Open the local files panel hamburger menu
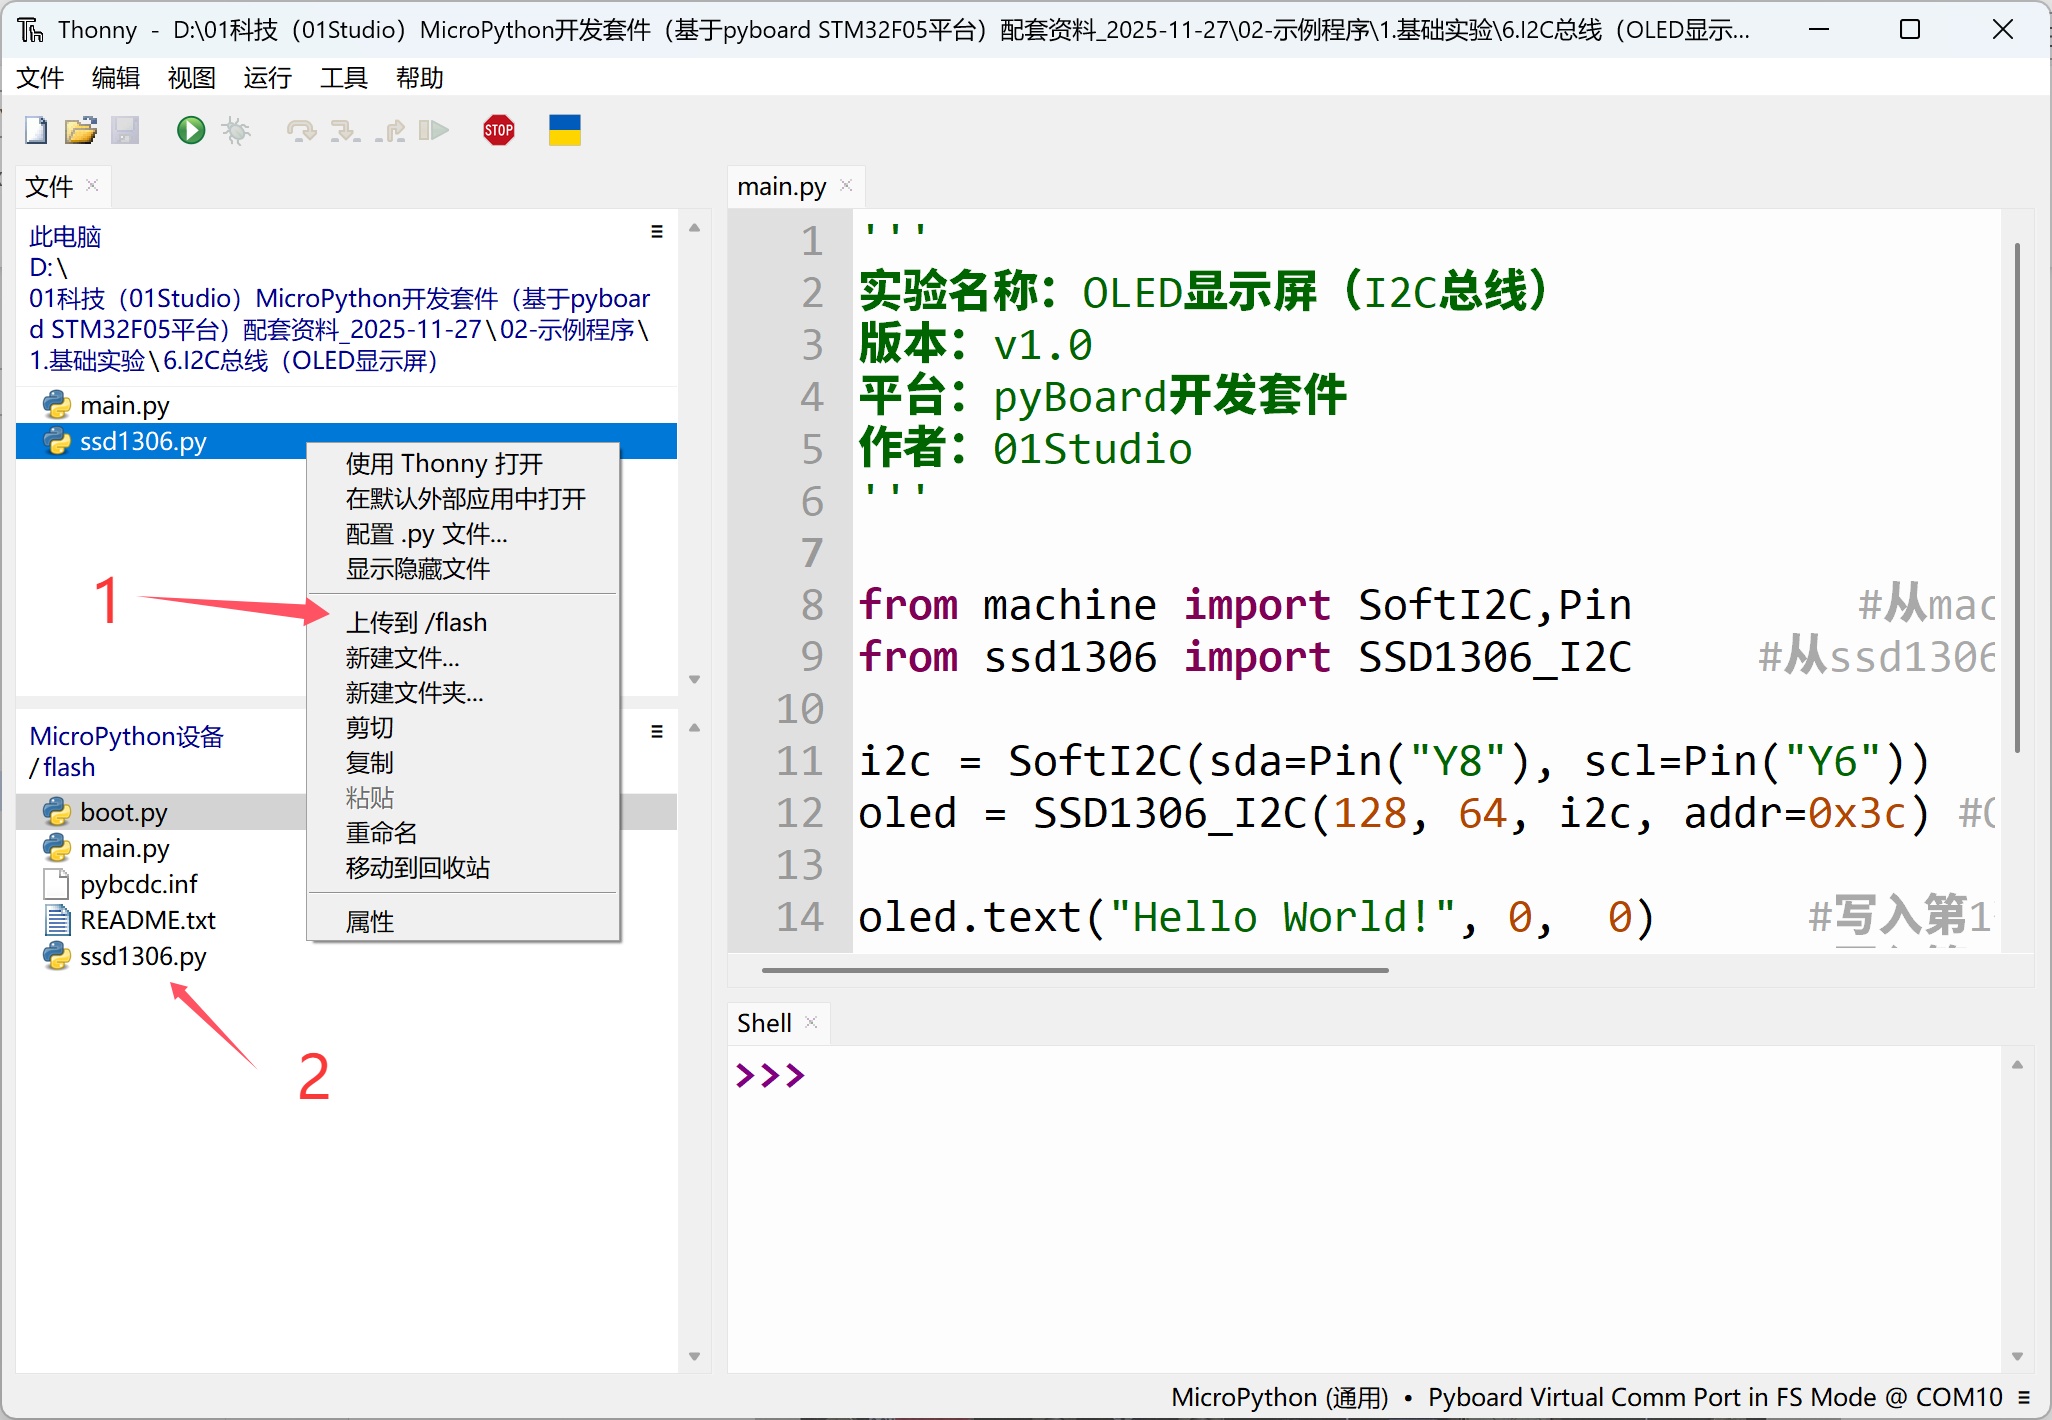Viewport: 2052px width, 1420px height. click(657, 232)
